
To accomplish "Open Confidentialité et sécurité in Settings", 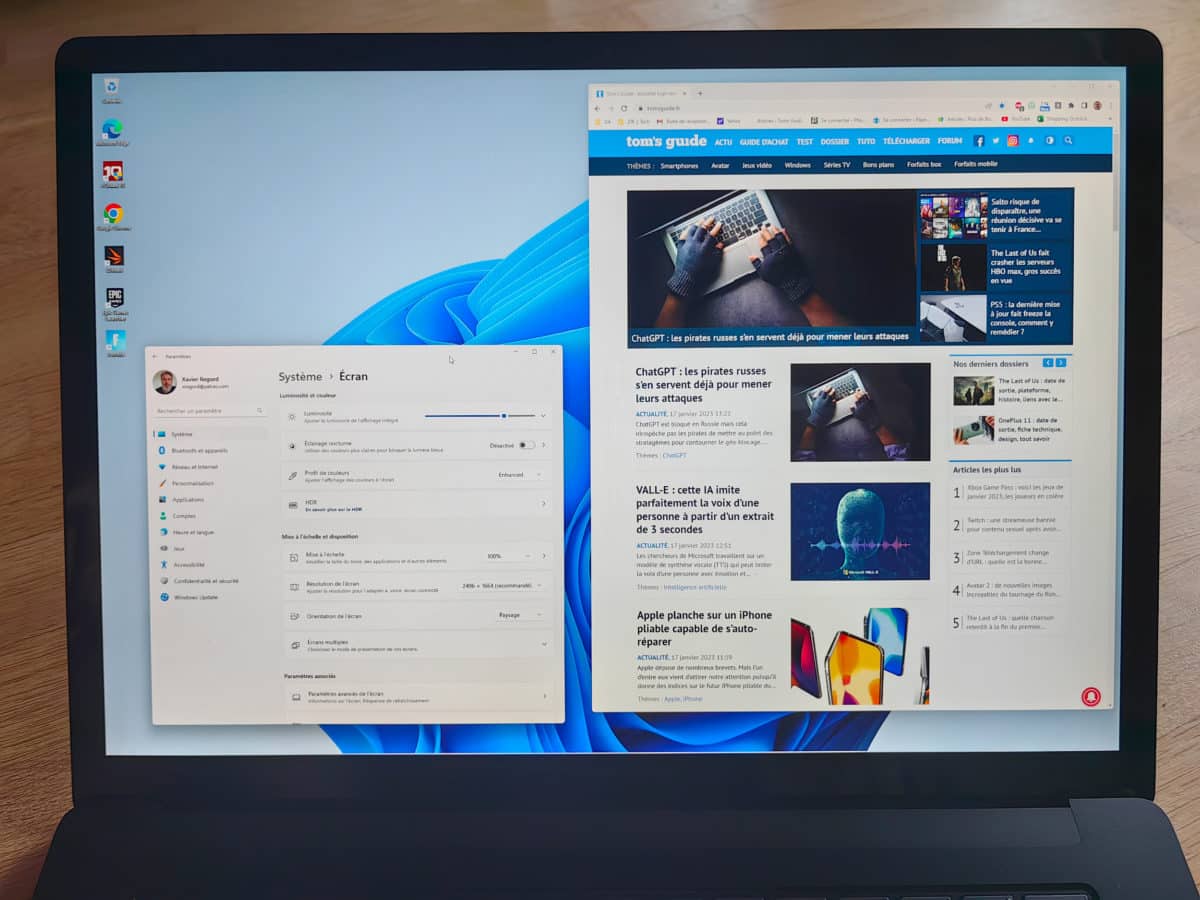I will click(214, 581).
